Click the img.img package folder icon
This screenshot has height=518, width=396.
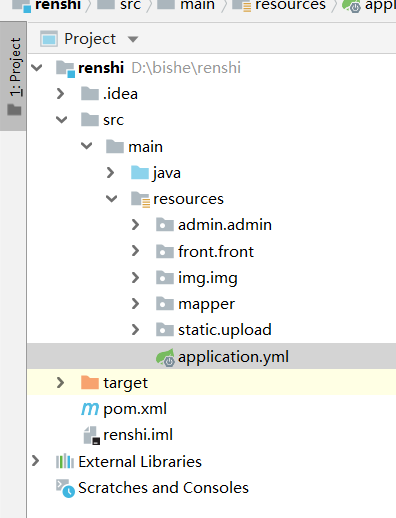(165, 277)
